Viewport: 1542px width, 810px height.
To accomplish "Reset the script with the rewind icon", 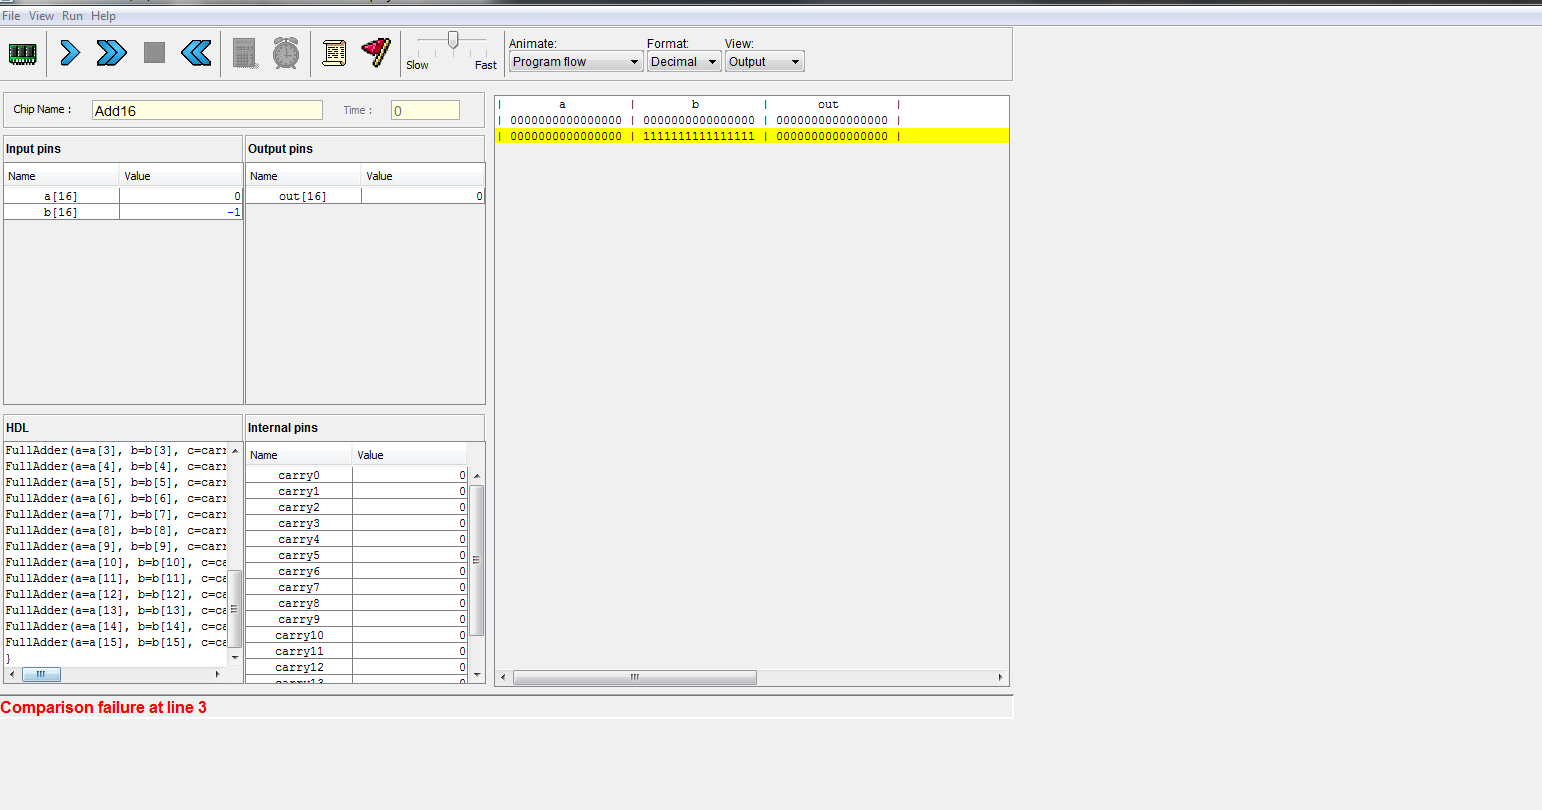I will tap(196, 53).
